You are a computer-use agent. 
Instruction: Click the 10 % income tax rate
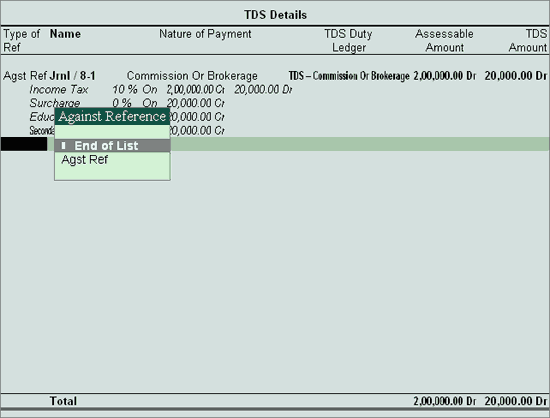tap(125, 90)
